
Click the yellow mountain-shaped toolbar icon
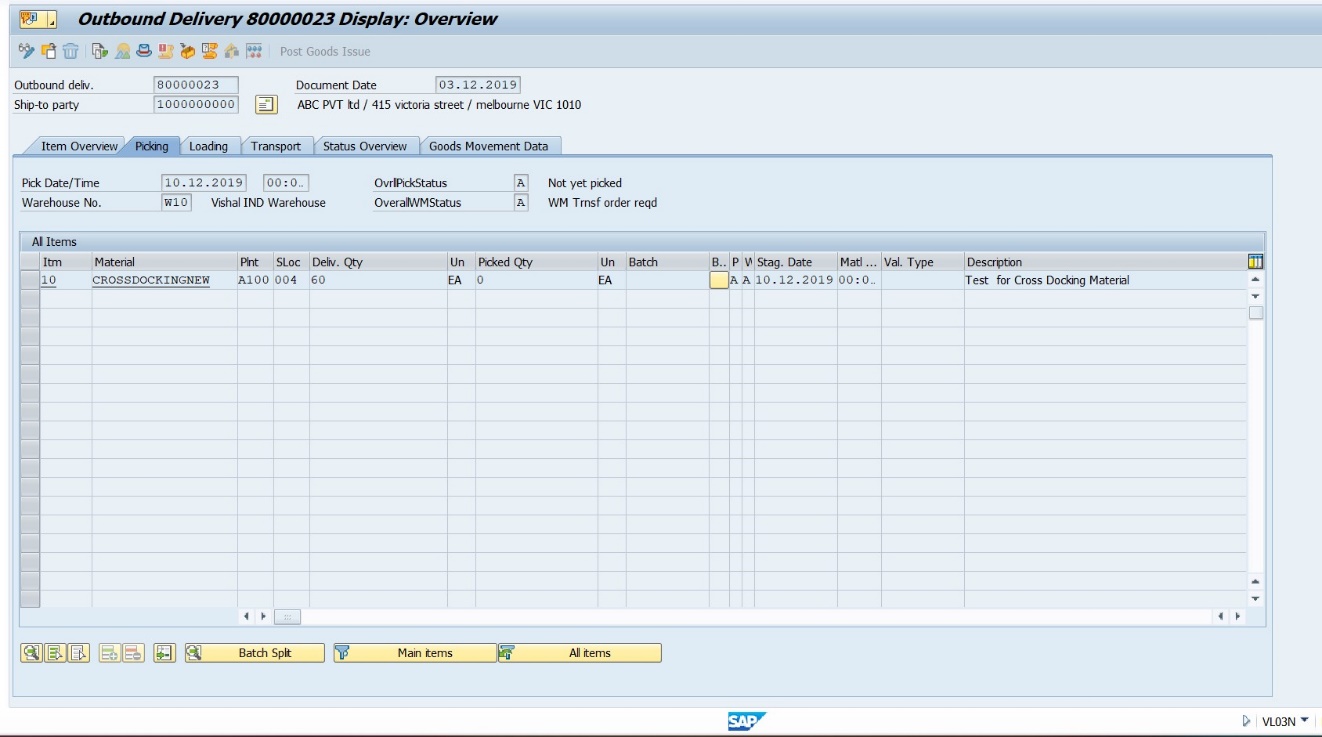(x=122, y=51)
